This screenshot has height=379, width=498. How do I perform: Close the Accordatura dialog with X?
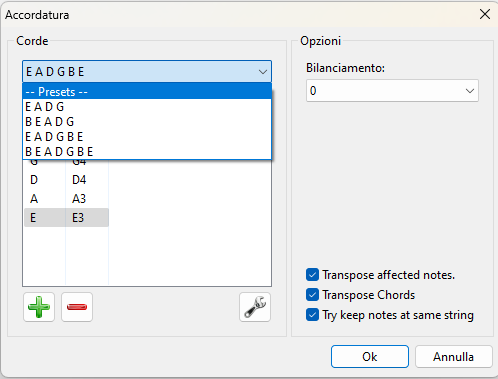click(x=485, y=14)
